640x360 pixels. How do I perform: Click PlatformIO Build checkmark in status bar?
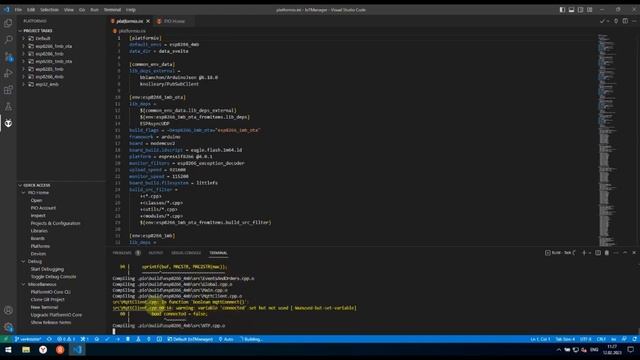click(107, 339)
